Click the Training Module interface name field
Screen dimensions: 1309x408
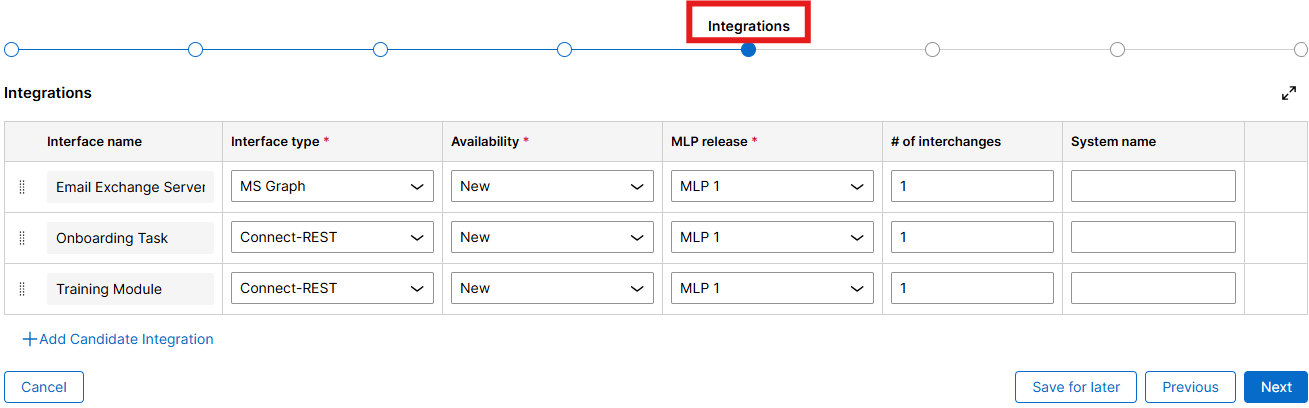130,289
